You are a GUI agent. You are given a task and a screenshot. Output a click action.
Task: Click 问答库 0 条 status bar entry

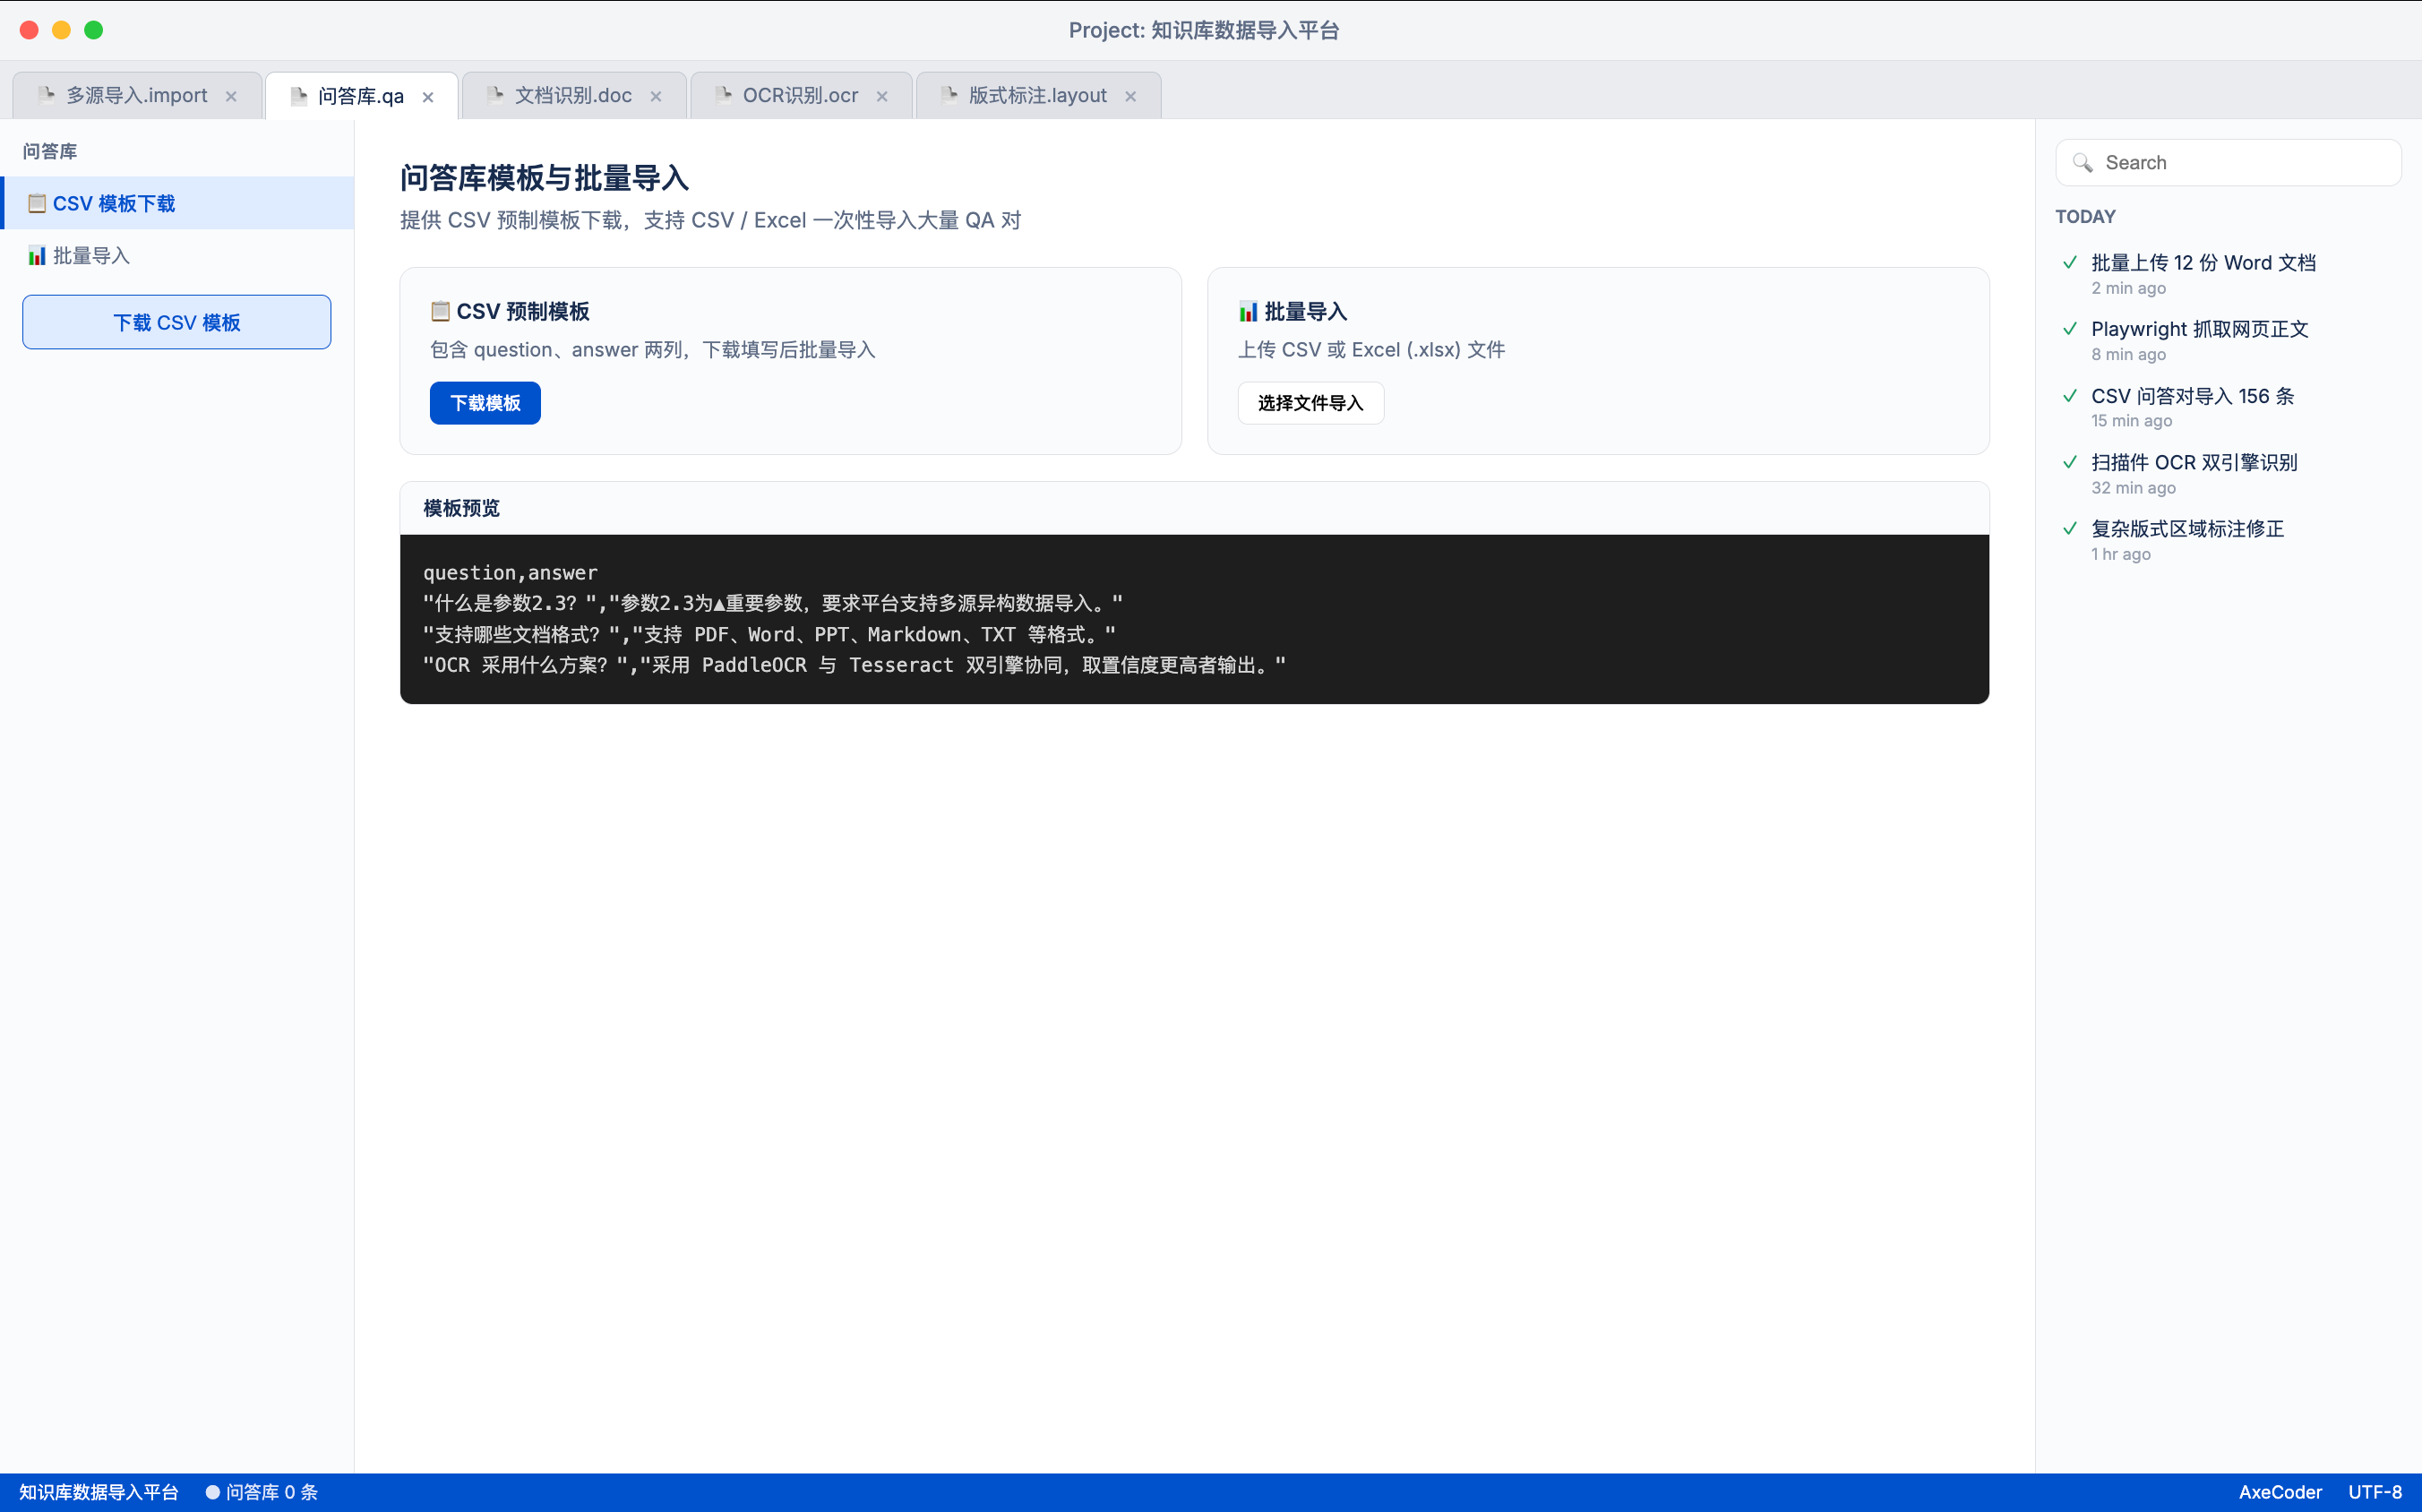(262, 1492)
